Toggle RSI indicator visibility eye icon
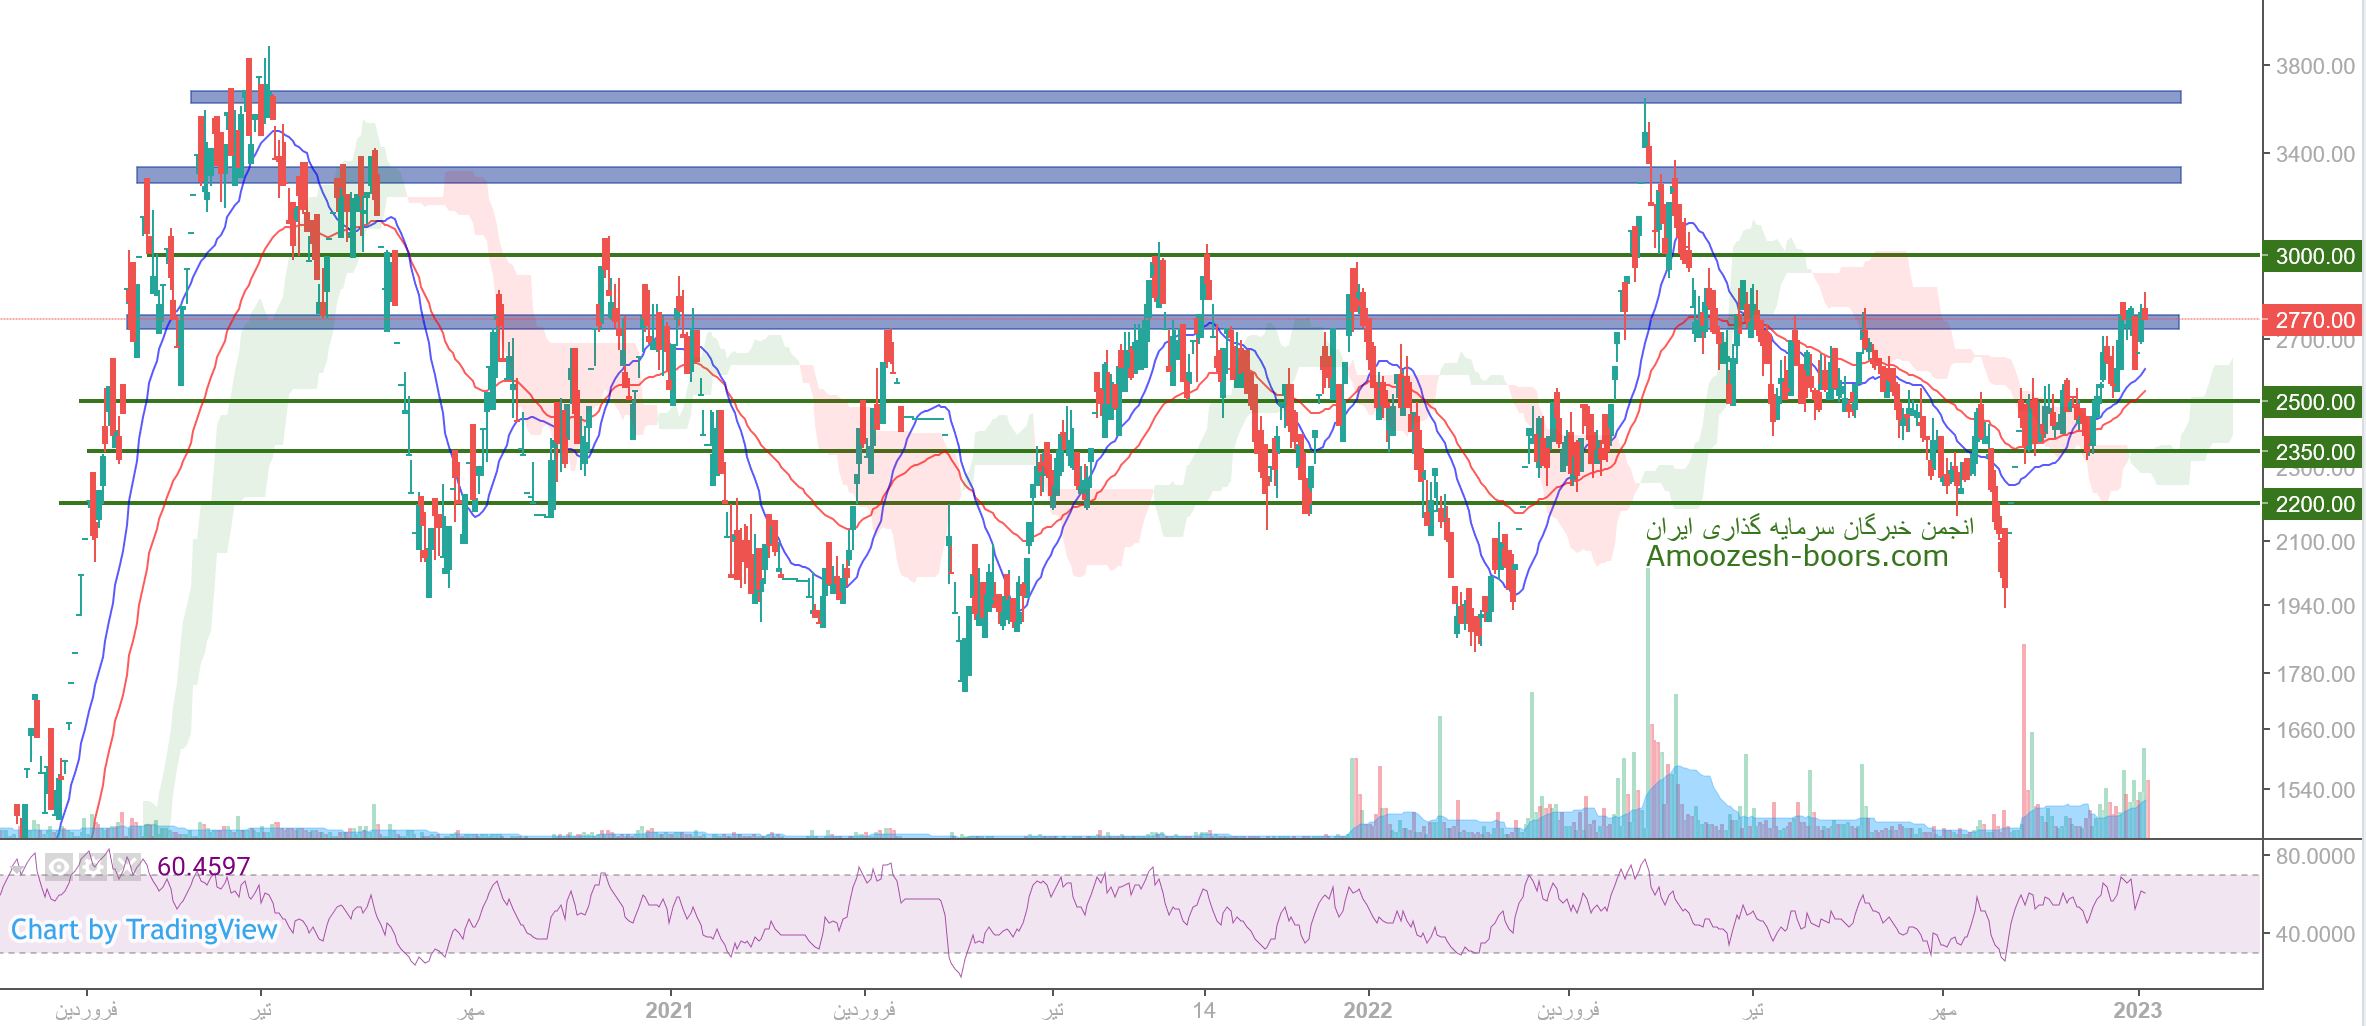Image resolution: width=2366 pixels, height=1026 pixels. pos(59,866)
